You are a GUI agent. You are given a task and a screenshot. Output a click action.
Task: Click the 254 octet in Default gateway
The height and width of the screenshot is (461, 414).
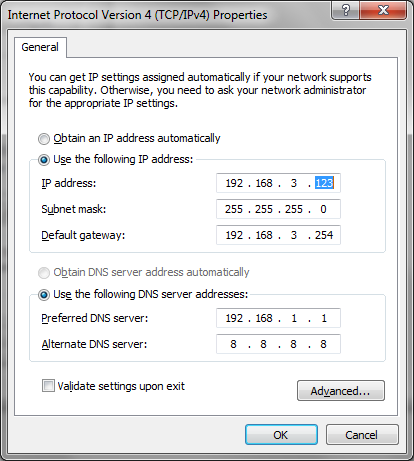pos(324,235)
